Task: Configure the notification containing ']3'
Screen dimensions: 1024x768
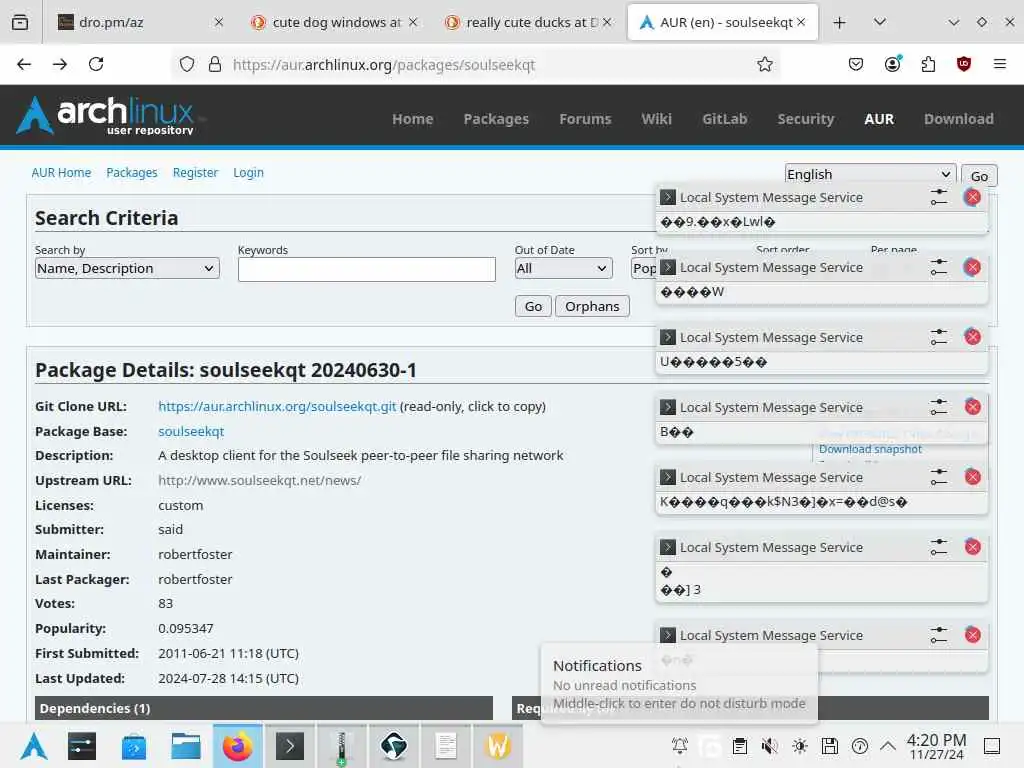Action: [x=938, y=547]
